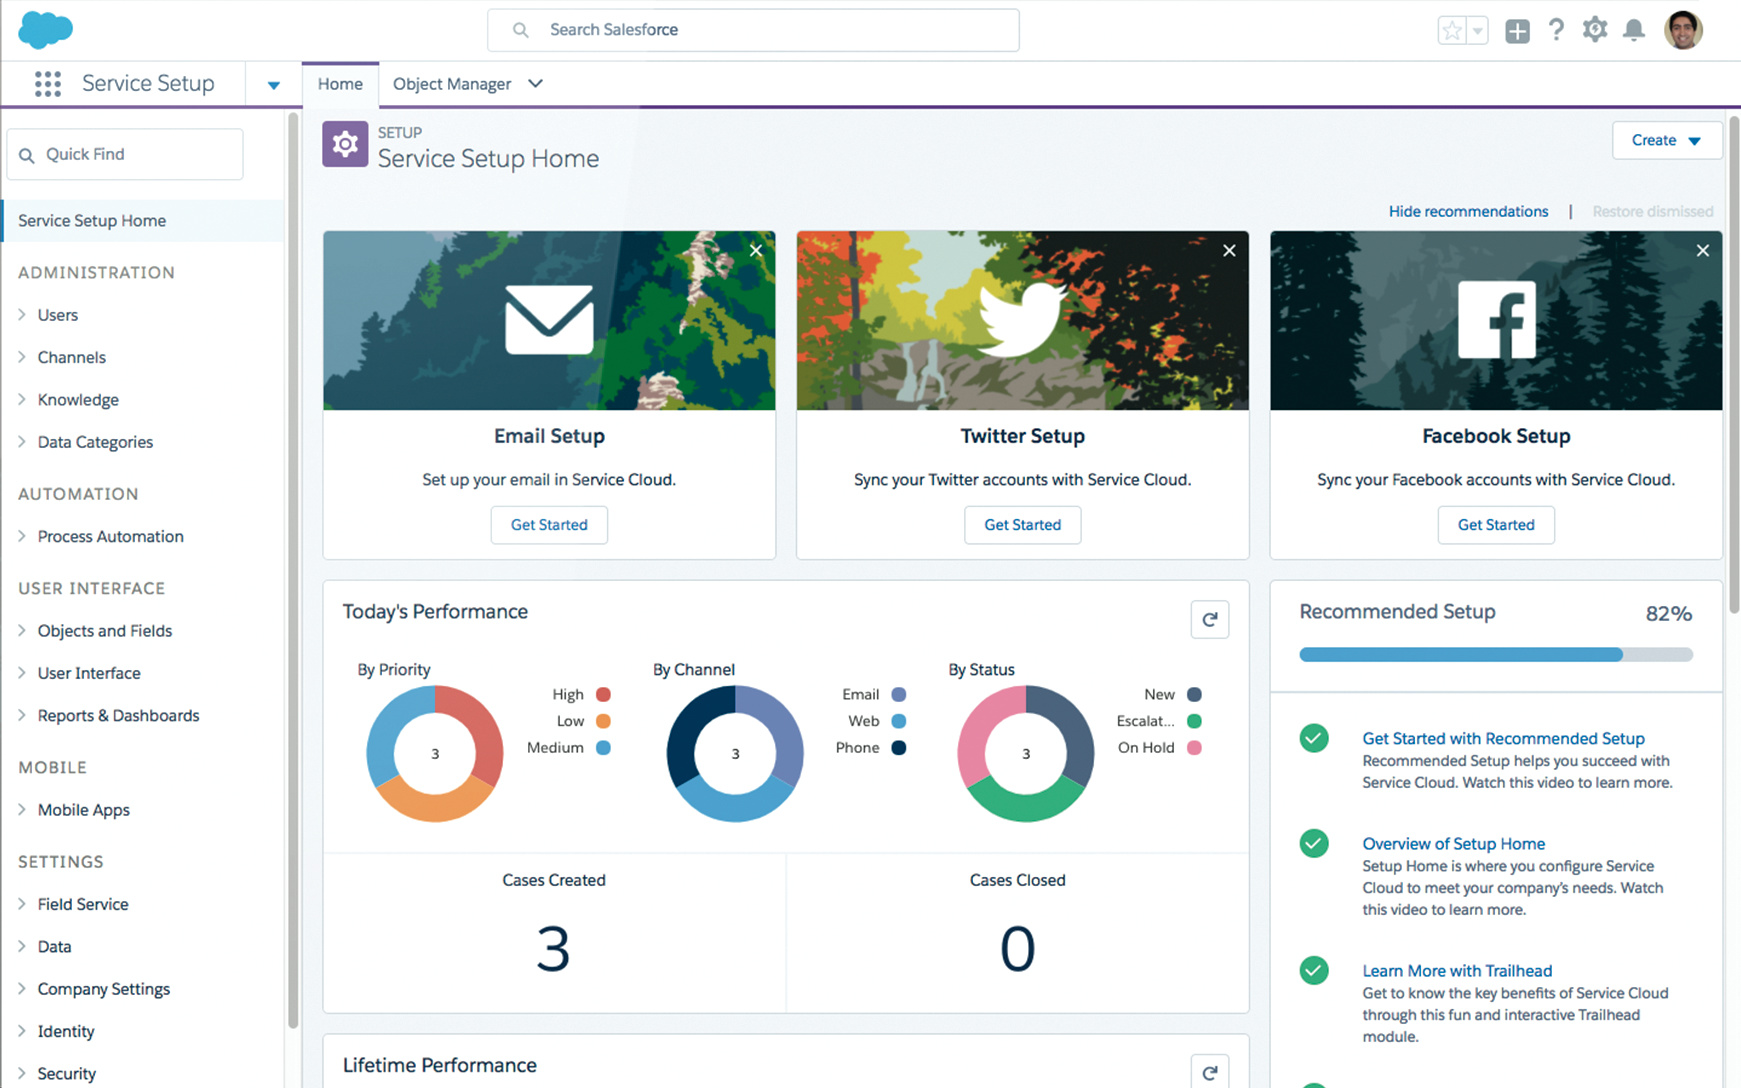
Task: Expand the Channels tree item
Action: [x=22, y=357]
